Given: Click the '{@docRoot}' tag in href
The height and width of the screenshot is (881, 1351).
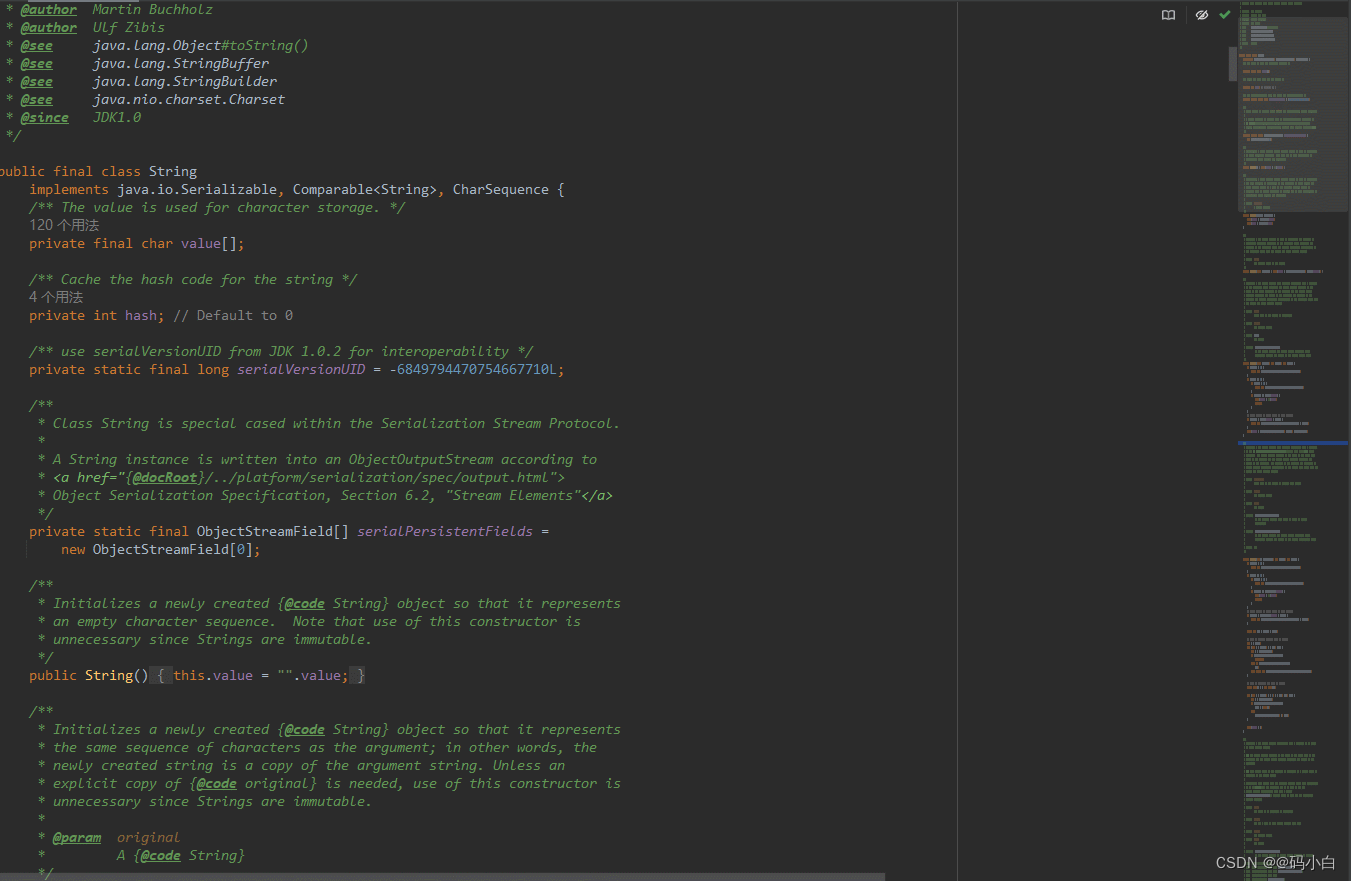Looking at the screenshot, I should coord(165,477).
